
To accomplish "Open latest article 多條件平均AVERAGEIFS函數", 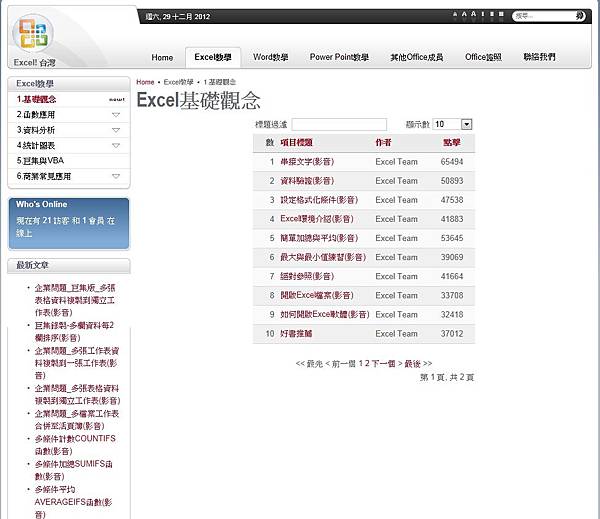I will (x=73, y=501).
